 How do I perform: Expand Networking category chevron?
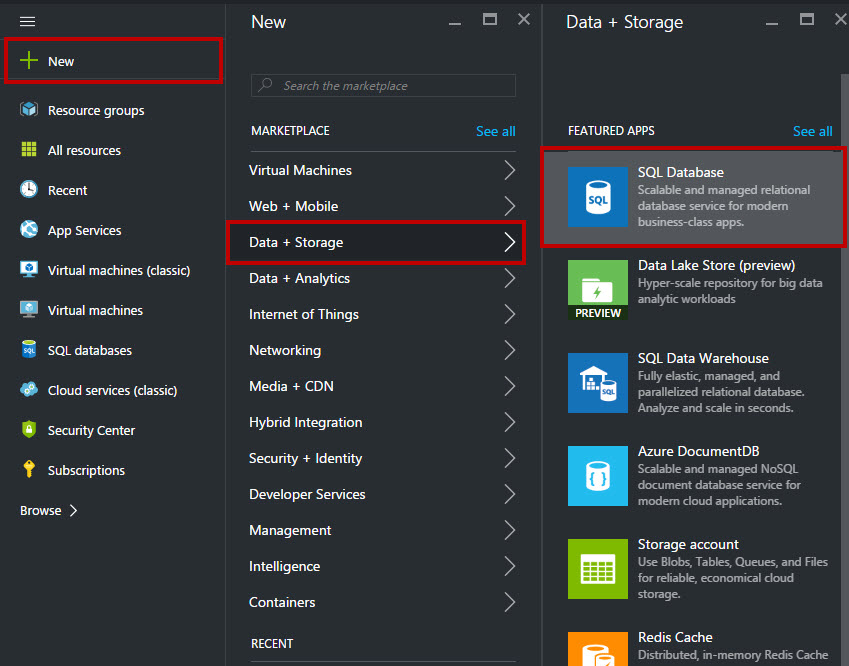tap(510, 350)
